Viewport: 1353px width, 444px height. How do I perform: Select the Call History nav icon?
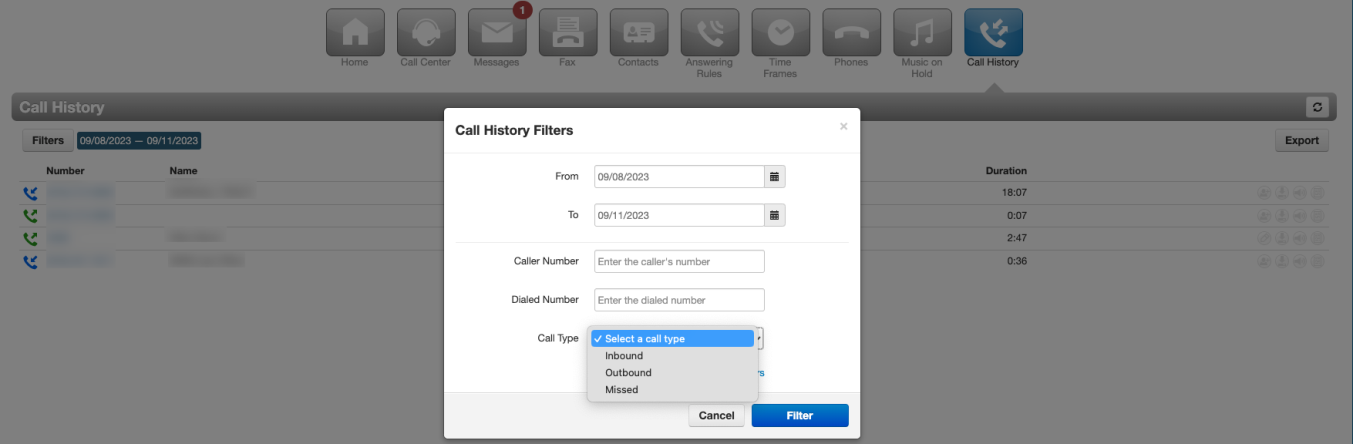(x=994, y=32)
